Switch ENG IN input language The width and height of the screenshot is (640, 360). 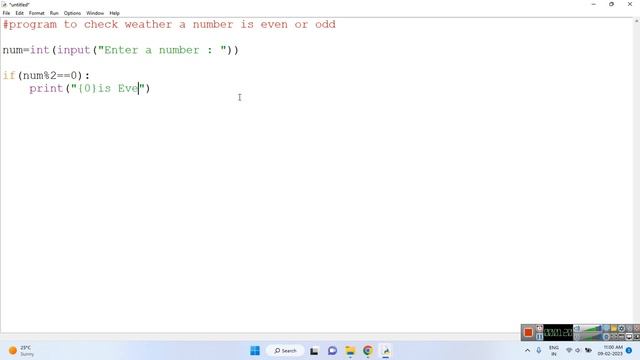553,351
